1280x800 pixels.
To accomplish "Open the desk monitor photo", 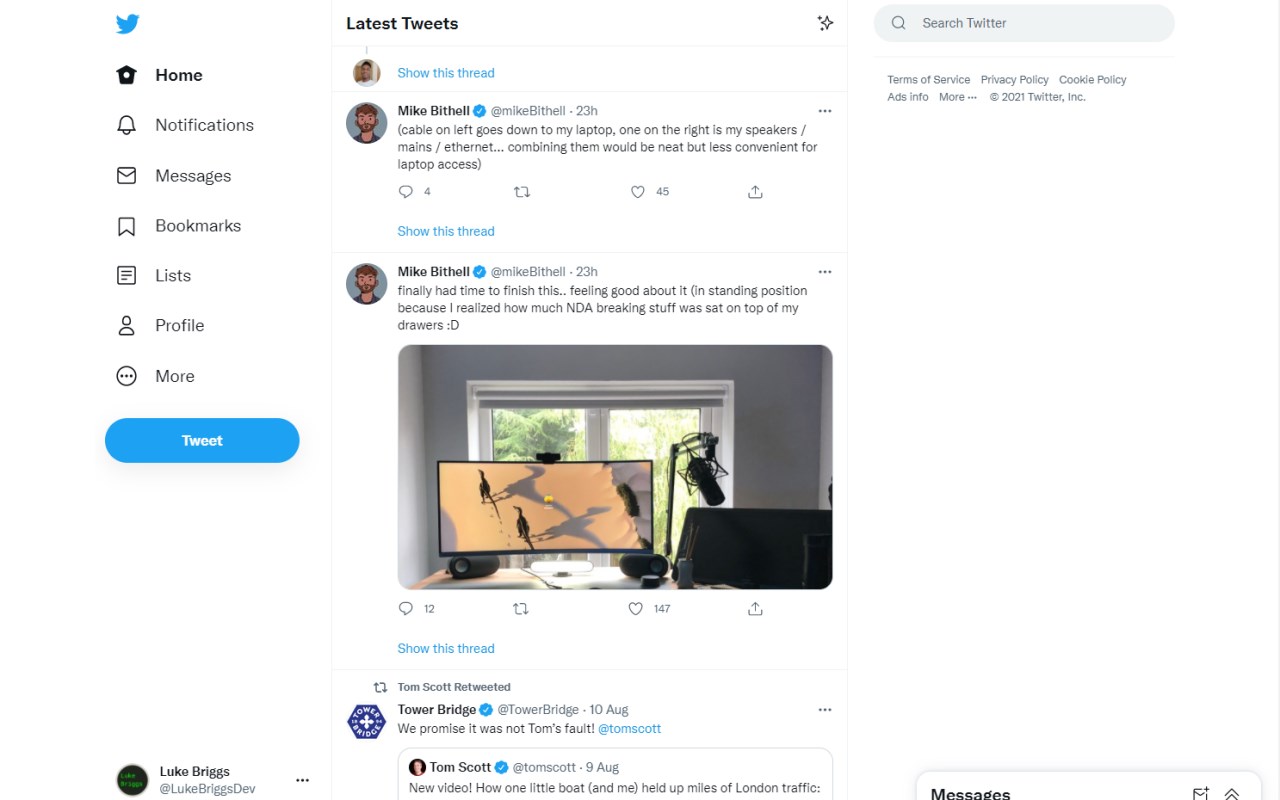I will click(615, 467).
